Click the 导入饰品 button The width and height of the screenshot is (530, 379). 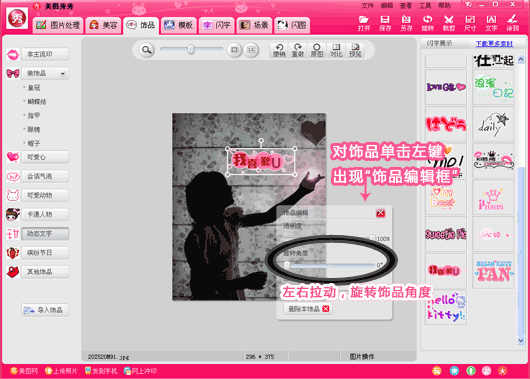click(x=45, y=310)
